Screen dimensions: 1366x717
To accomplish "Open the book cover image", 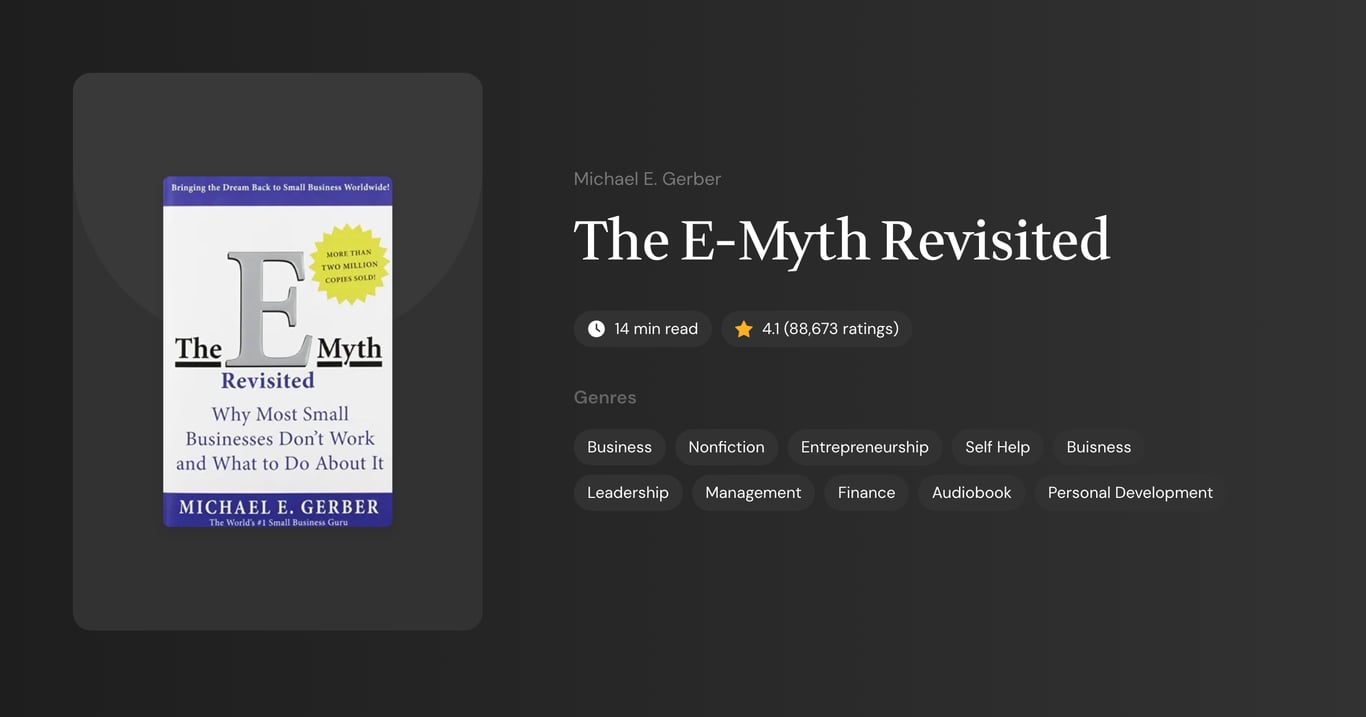I will (x=277, y=351).
